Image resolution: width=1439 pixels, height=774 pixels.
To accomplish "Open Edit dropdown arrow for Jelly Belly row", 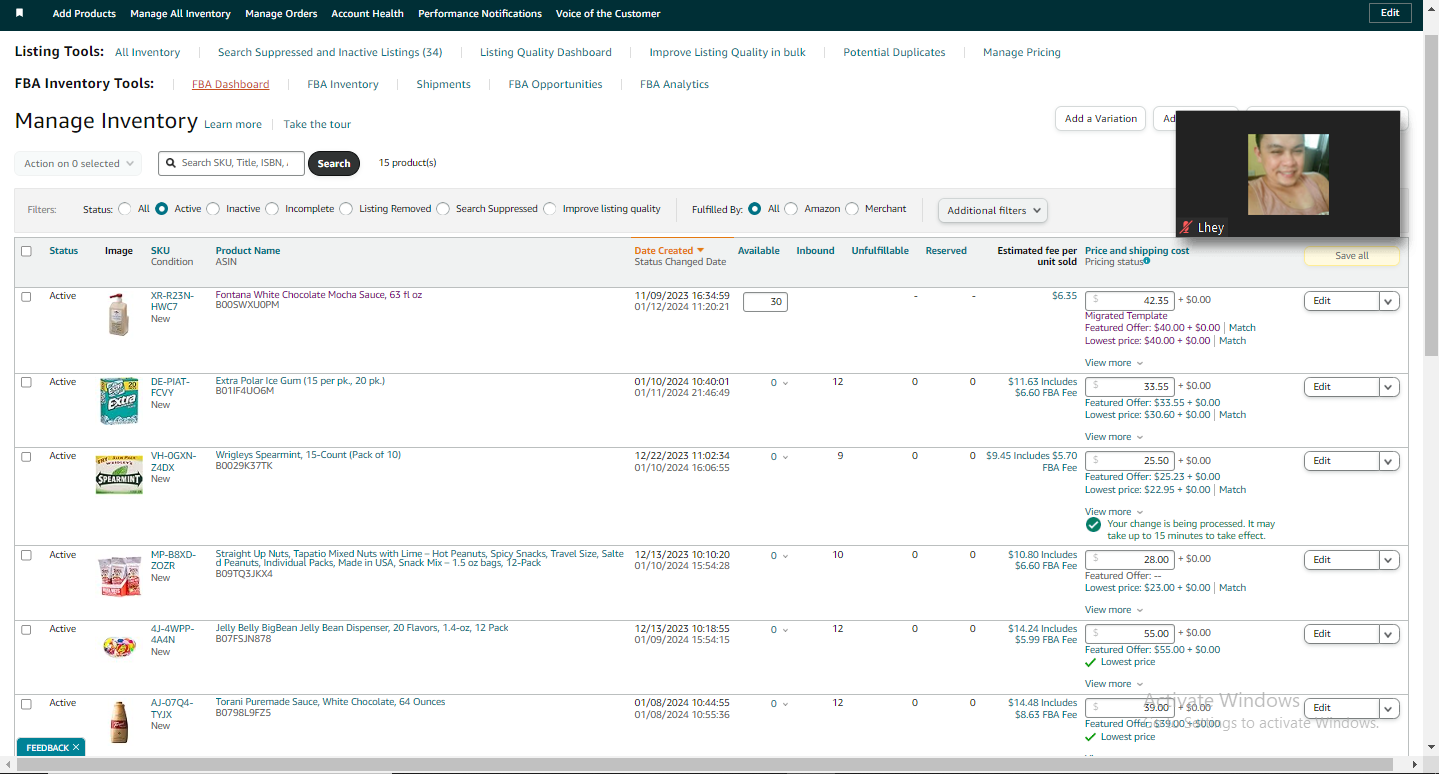I will tap(1389, 634).
